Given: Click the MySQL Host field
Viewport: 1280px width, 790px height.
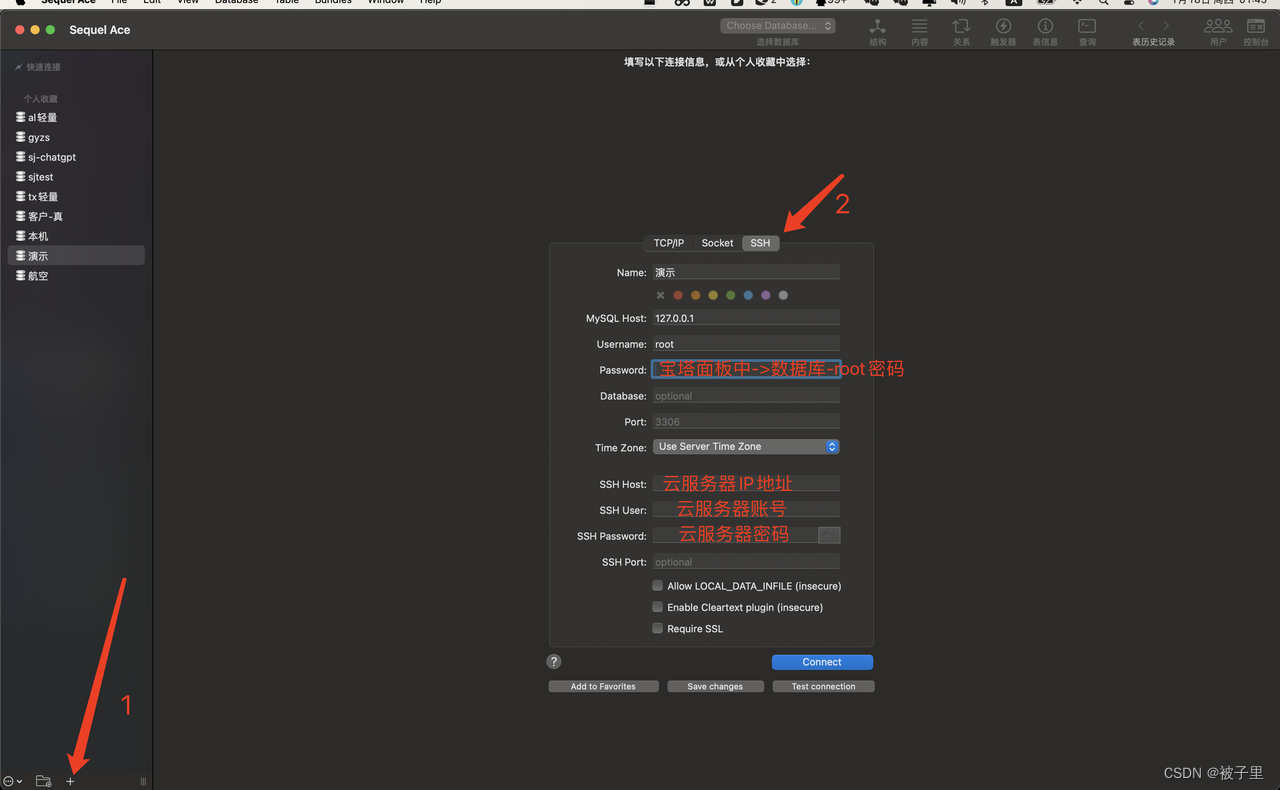Looking at the screenshot, I should (746, 318).
